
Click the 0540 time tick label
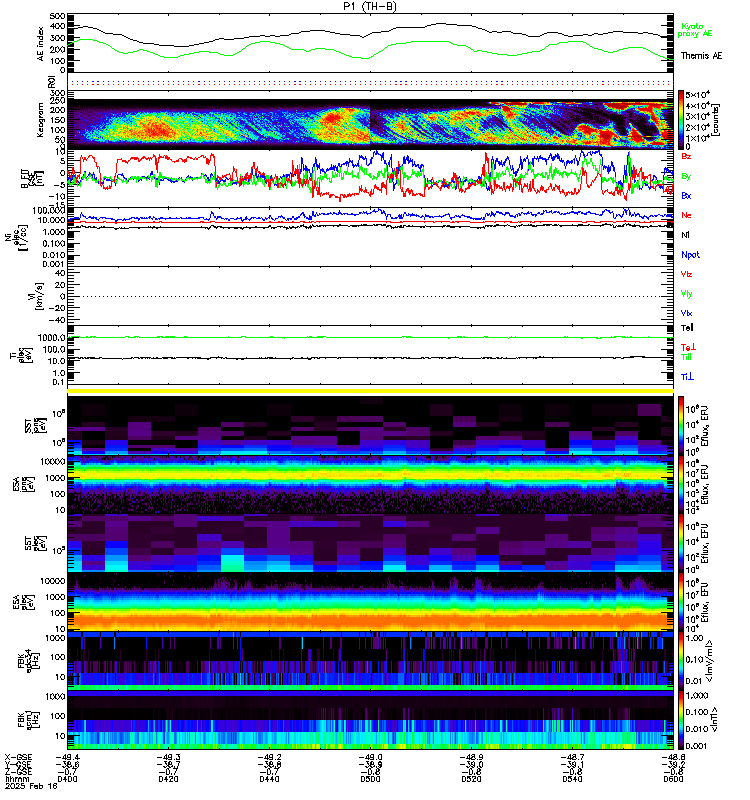tap(572, 779)
